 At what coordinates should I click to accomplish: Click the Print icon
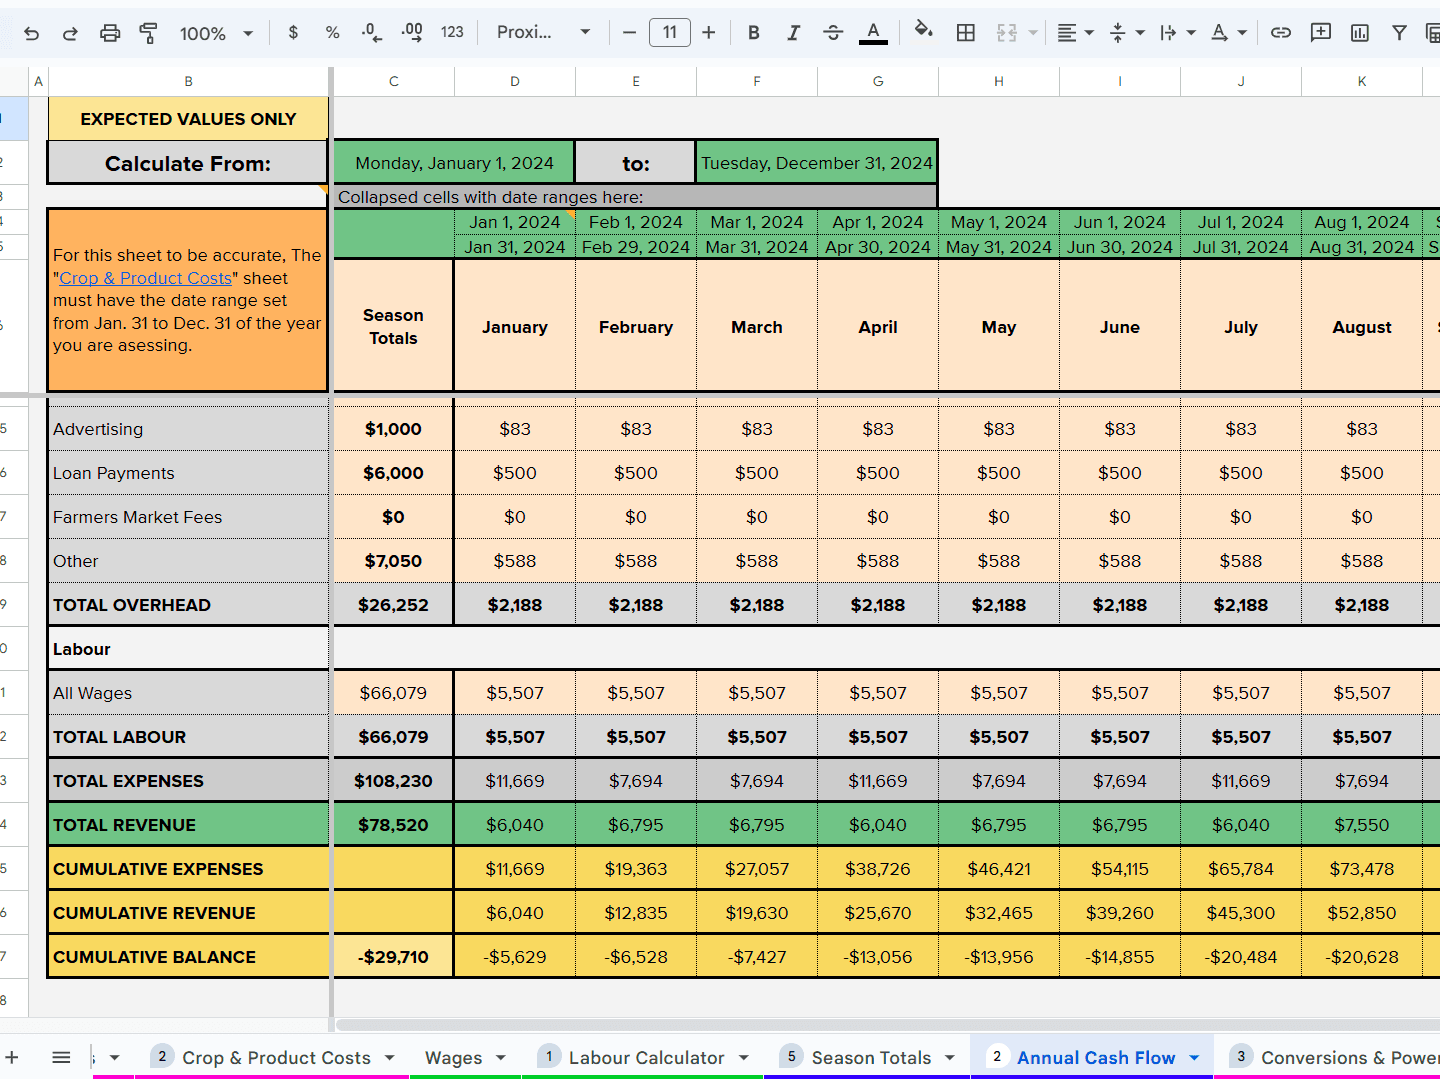[109, 32]
